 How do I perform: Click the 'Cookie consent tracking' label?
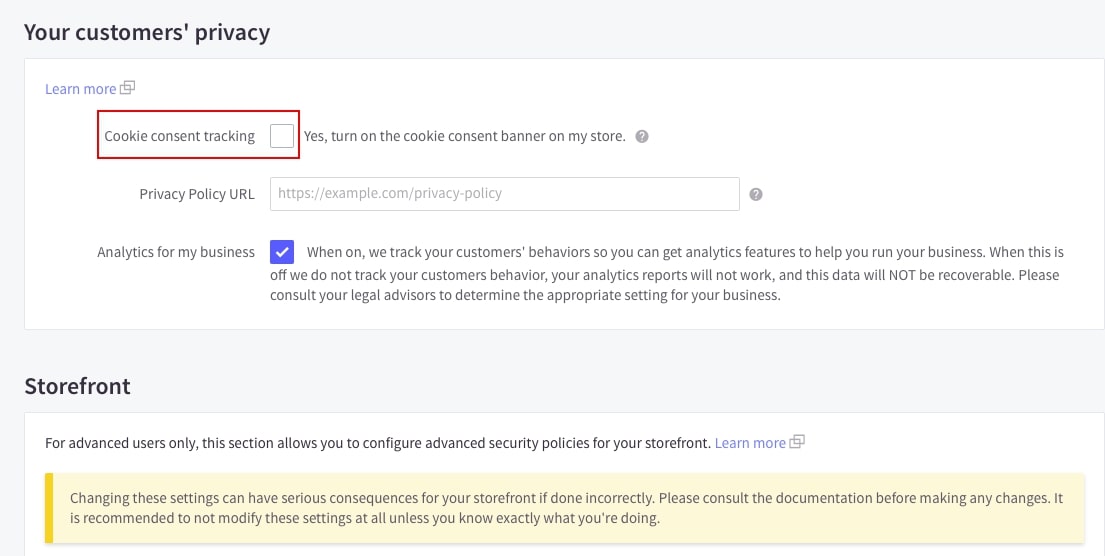(179, 136)
